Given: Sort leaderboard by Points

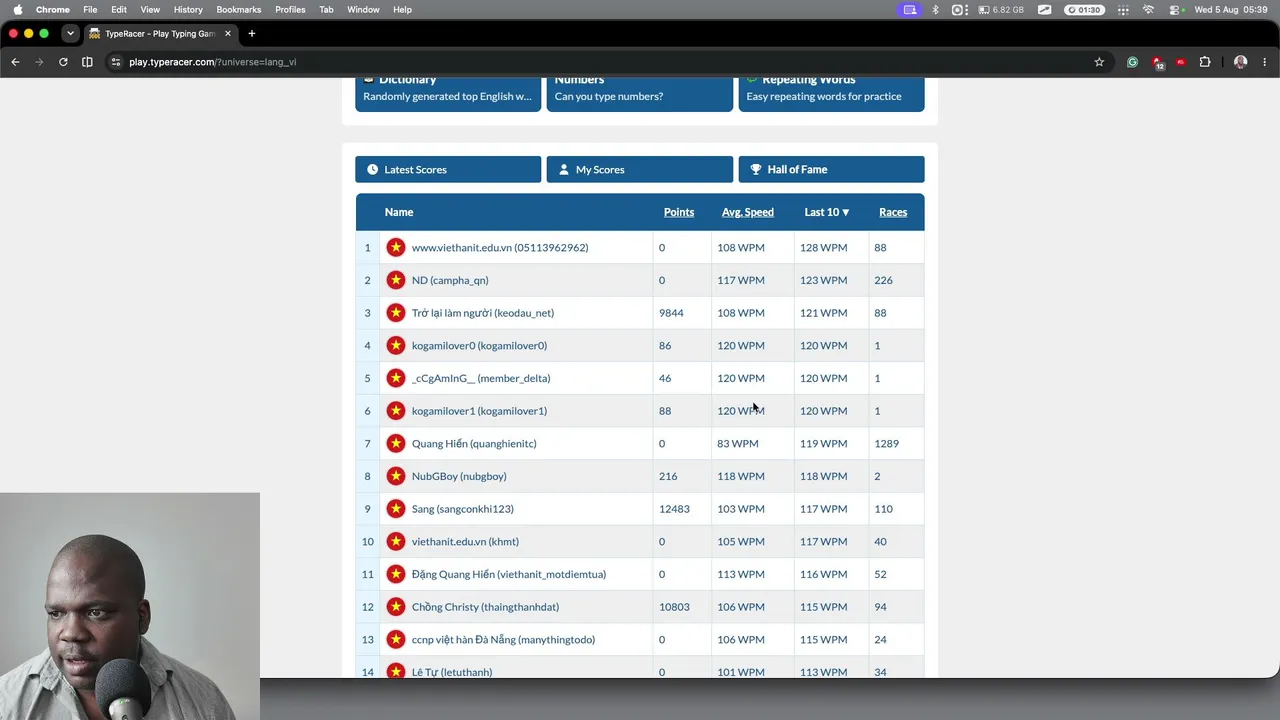Looking at the screenshot, I should pos(679,212).
